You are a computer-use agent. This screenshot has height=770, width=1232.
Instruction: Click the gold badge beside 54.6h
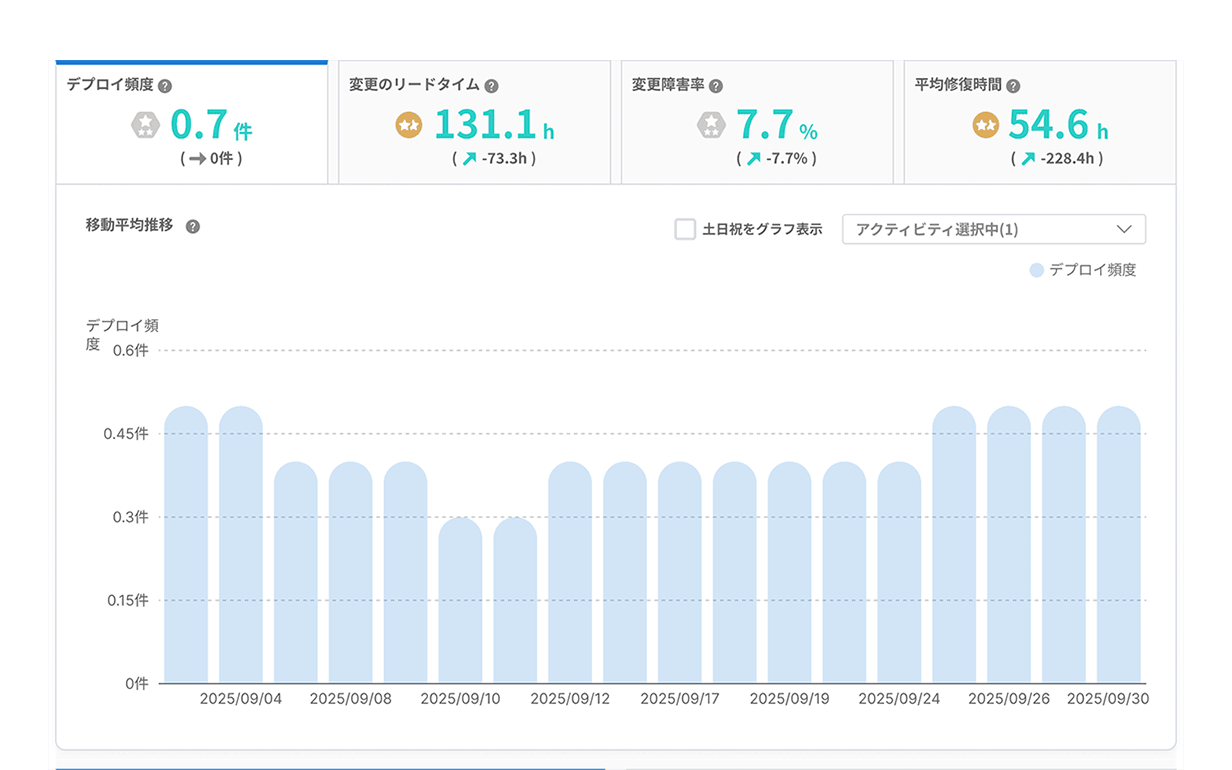pyautogui.click(x=986, y=125)
